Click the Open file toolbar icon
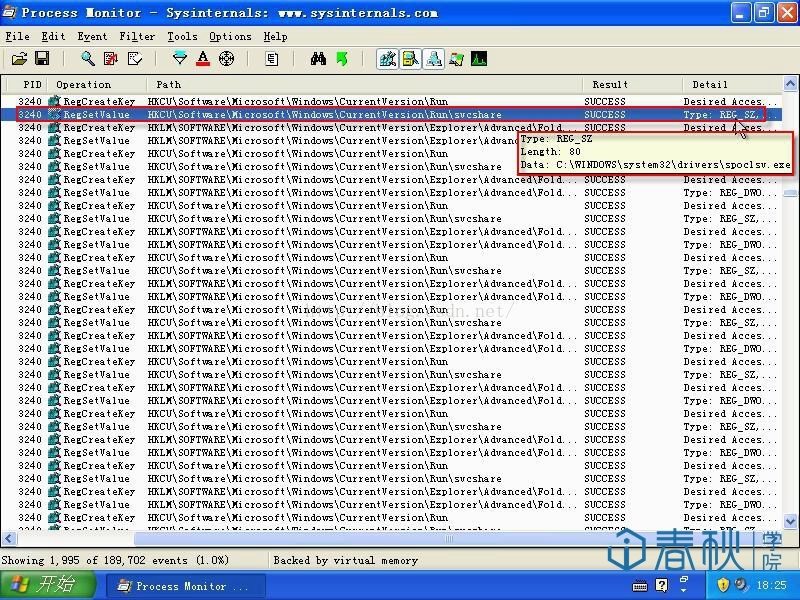The width and height of the screenshot is (800, 600). click(x=19, y=59)
